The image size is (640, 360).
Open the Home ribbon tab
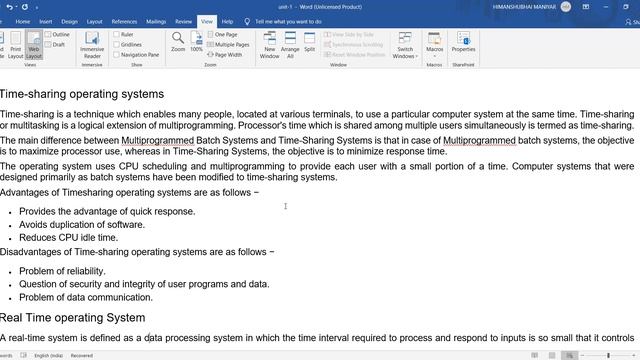[22, 22]
